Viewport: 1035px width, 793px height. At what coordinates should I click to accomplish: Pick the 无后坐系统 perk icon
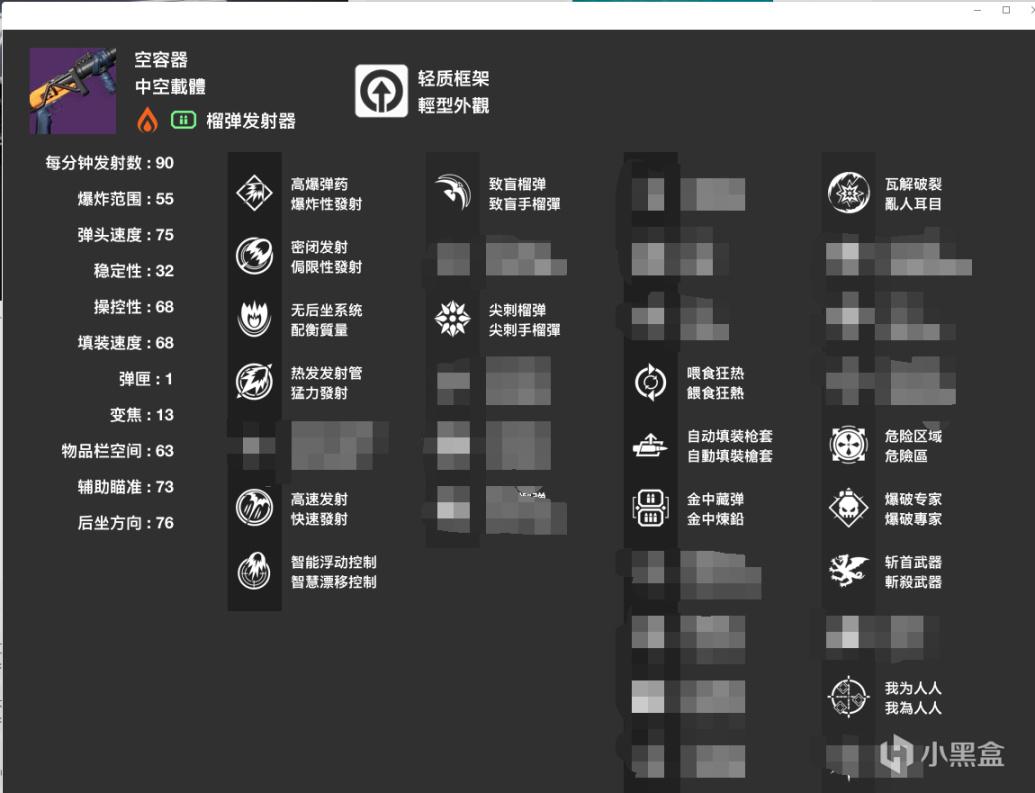254,319
